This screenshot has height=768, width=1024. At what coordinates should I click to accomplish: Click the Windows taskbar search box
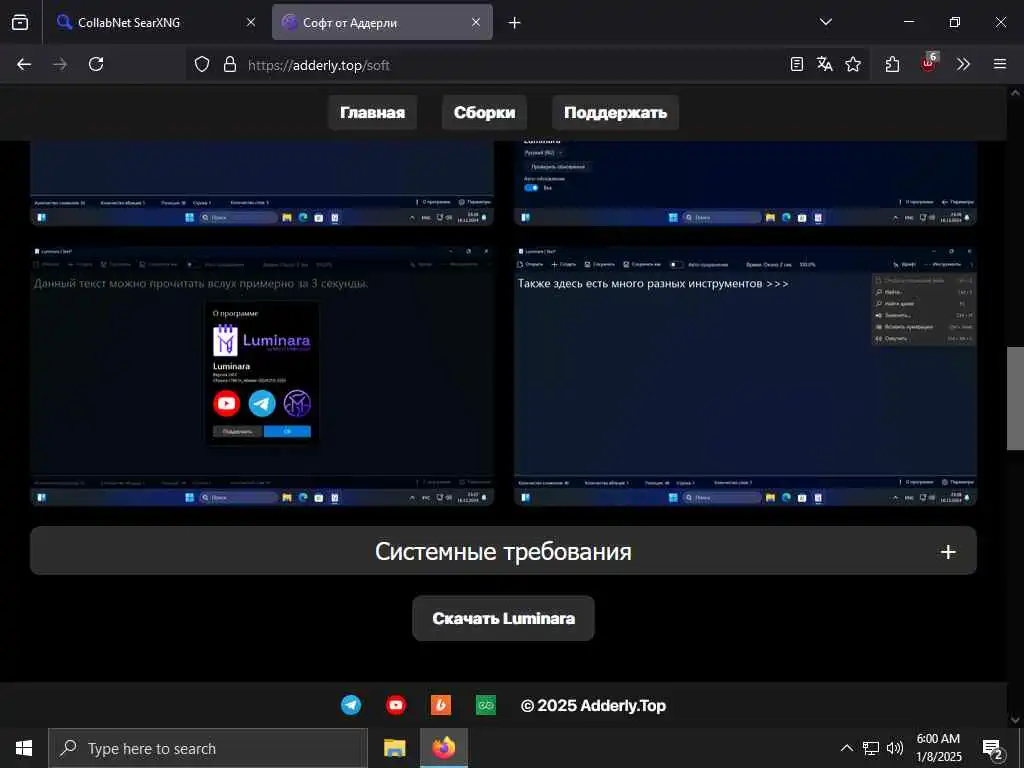point(208,748)
